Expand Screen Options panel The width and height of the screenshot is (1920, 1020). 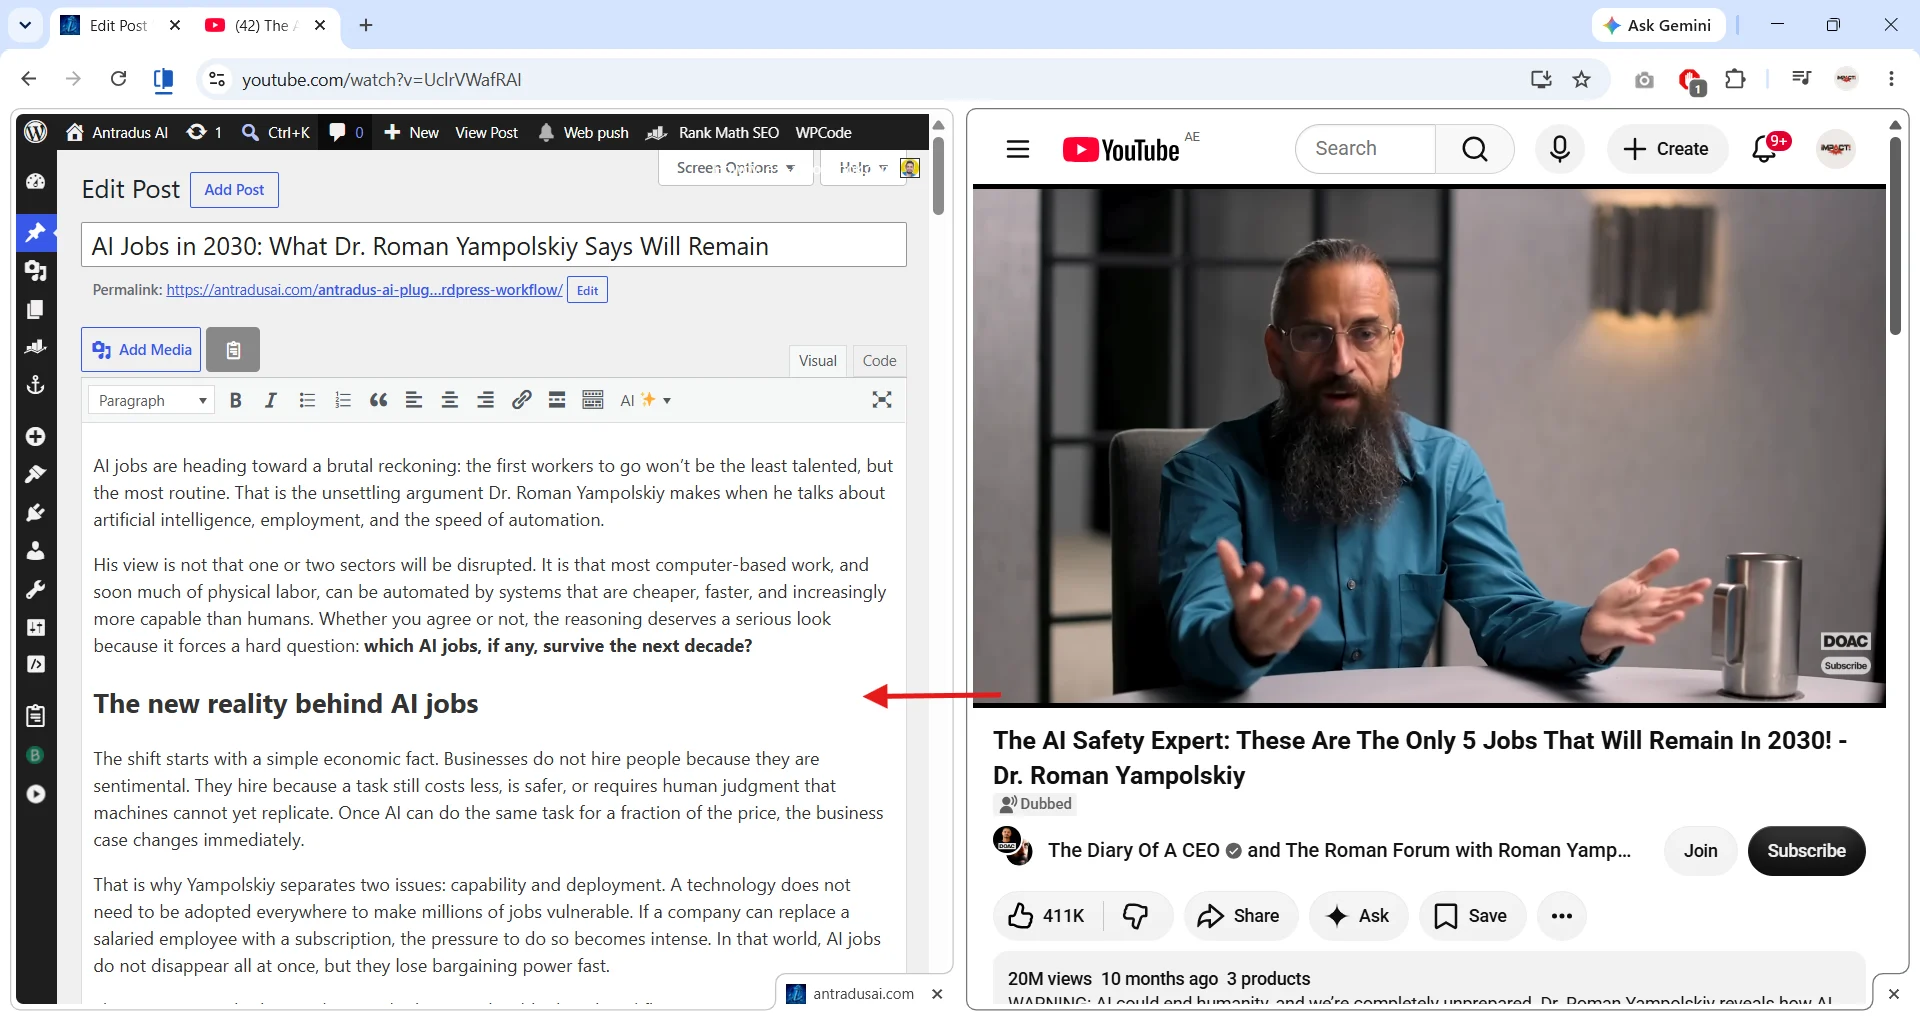[x=735, y=168]
